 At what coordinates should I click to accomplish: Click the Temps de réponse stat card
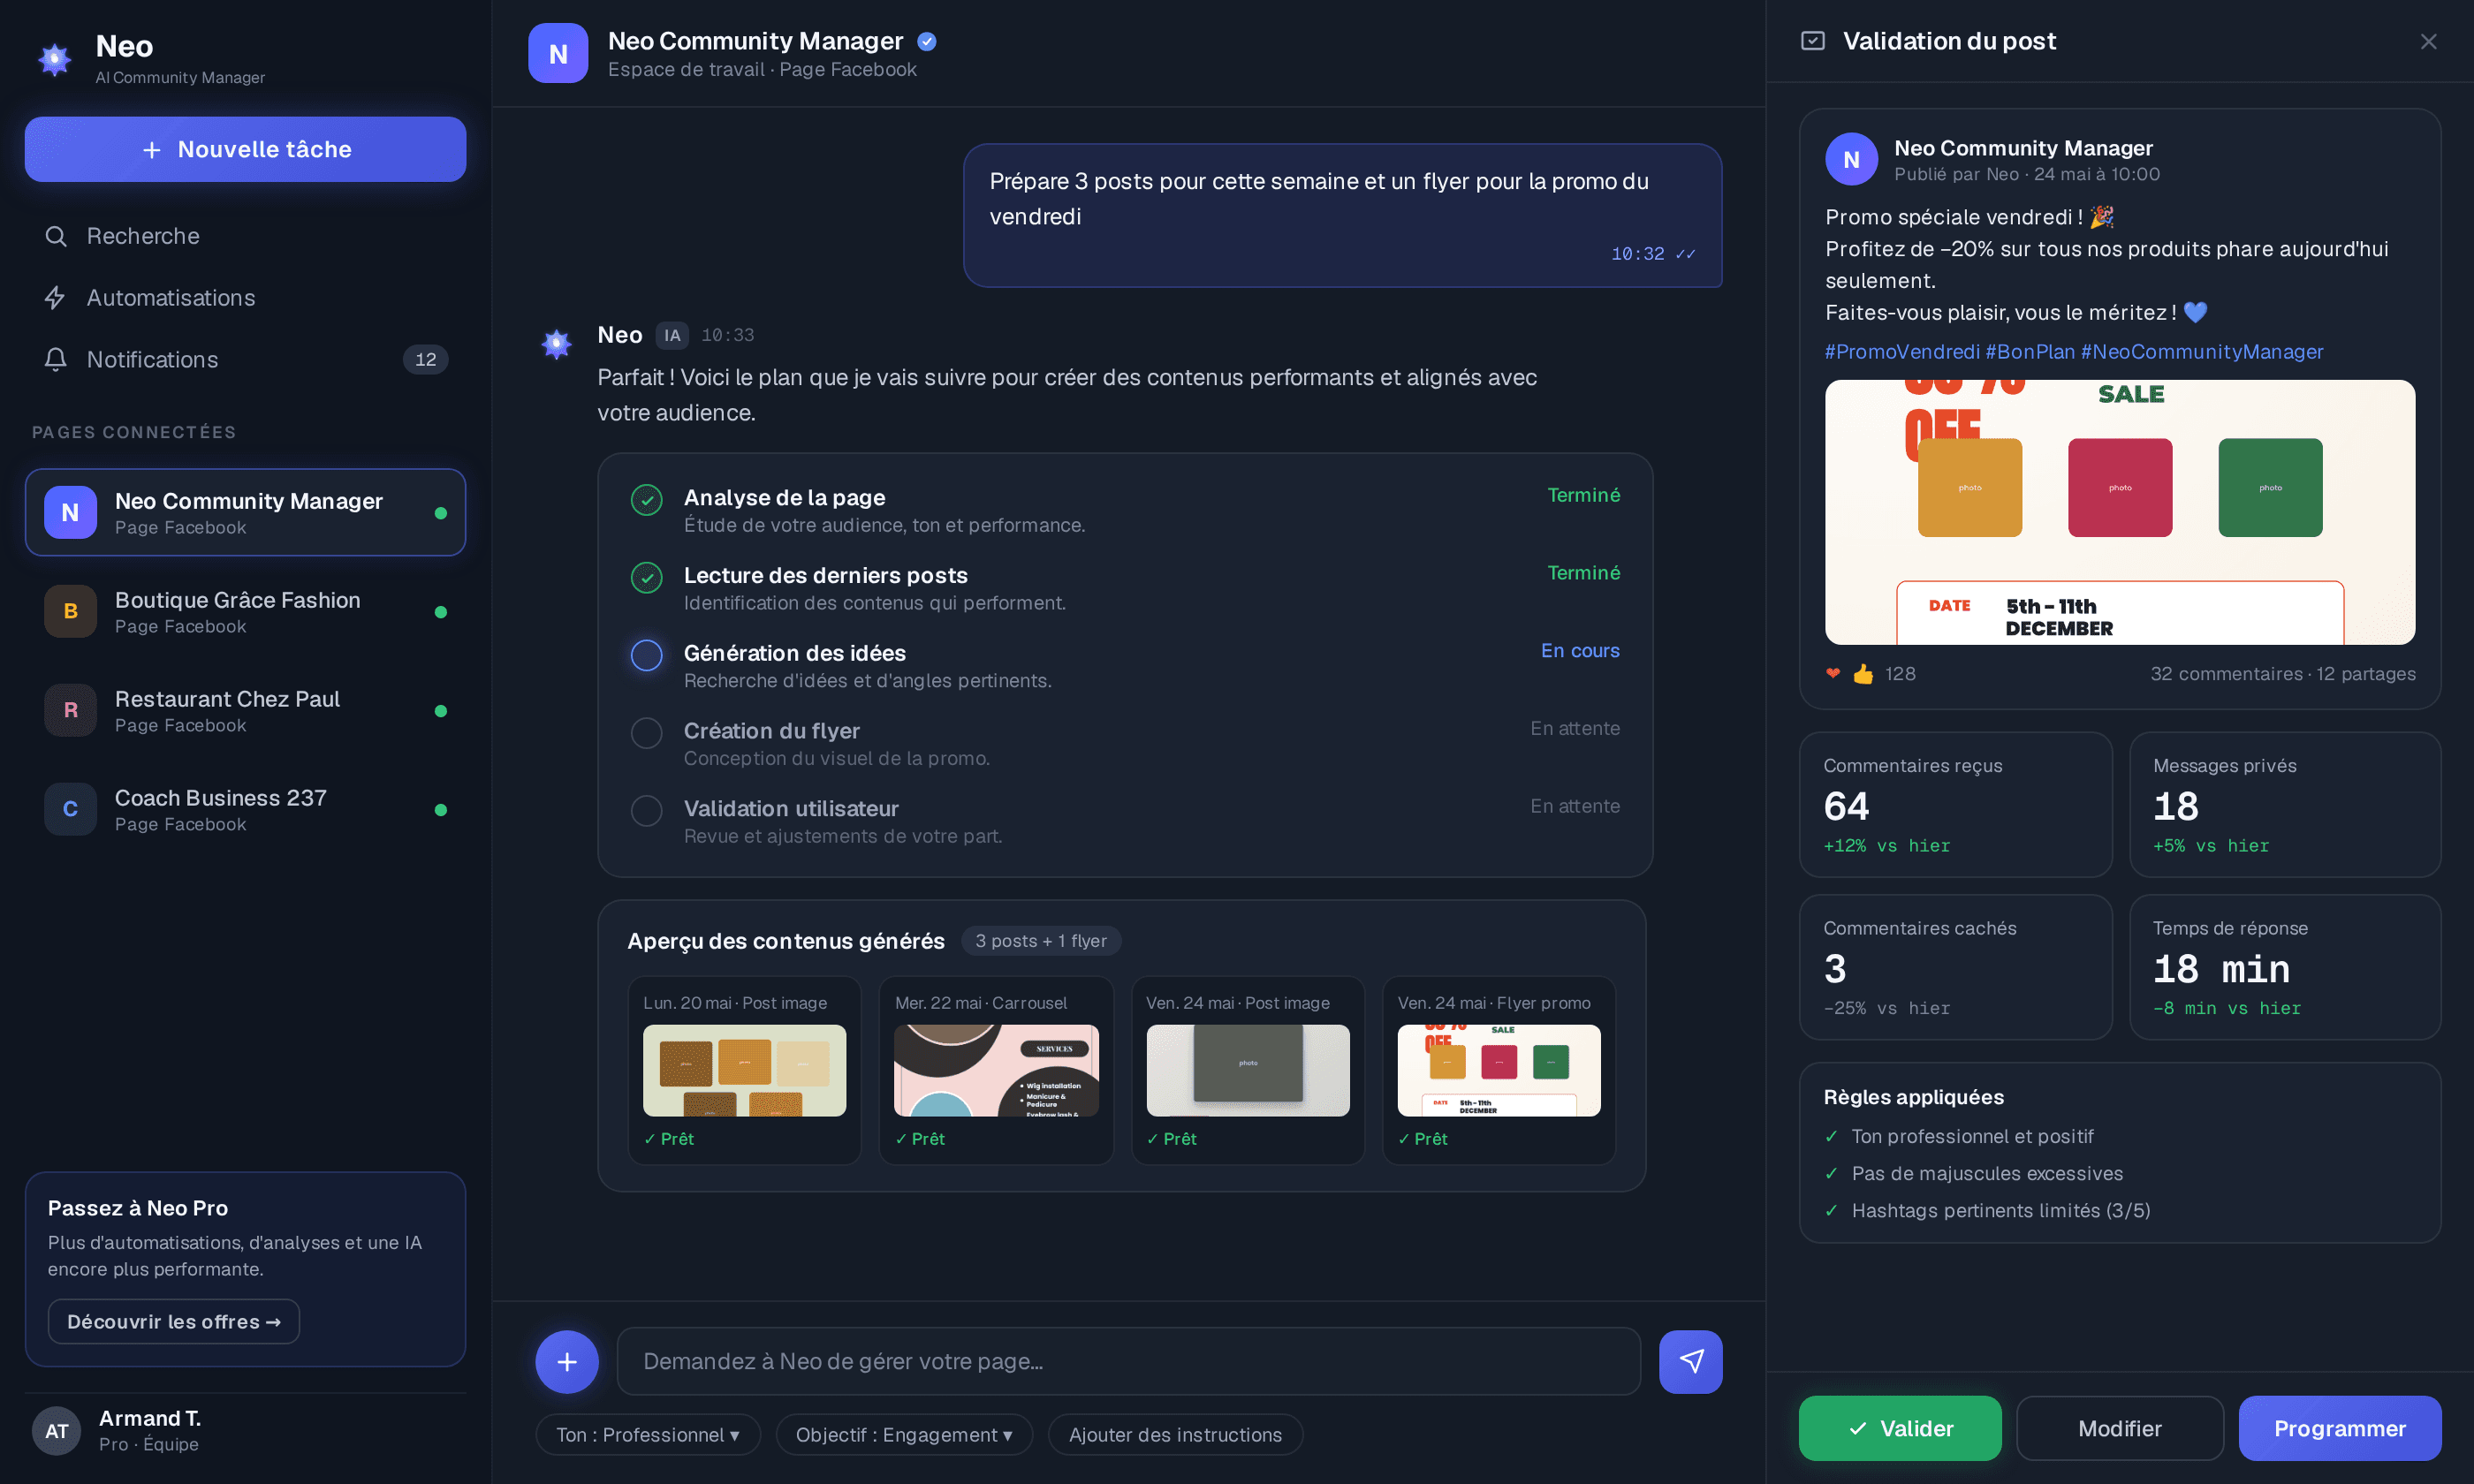click(x=2285, y=968)
